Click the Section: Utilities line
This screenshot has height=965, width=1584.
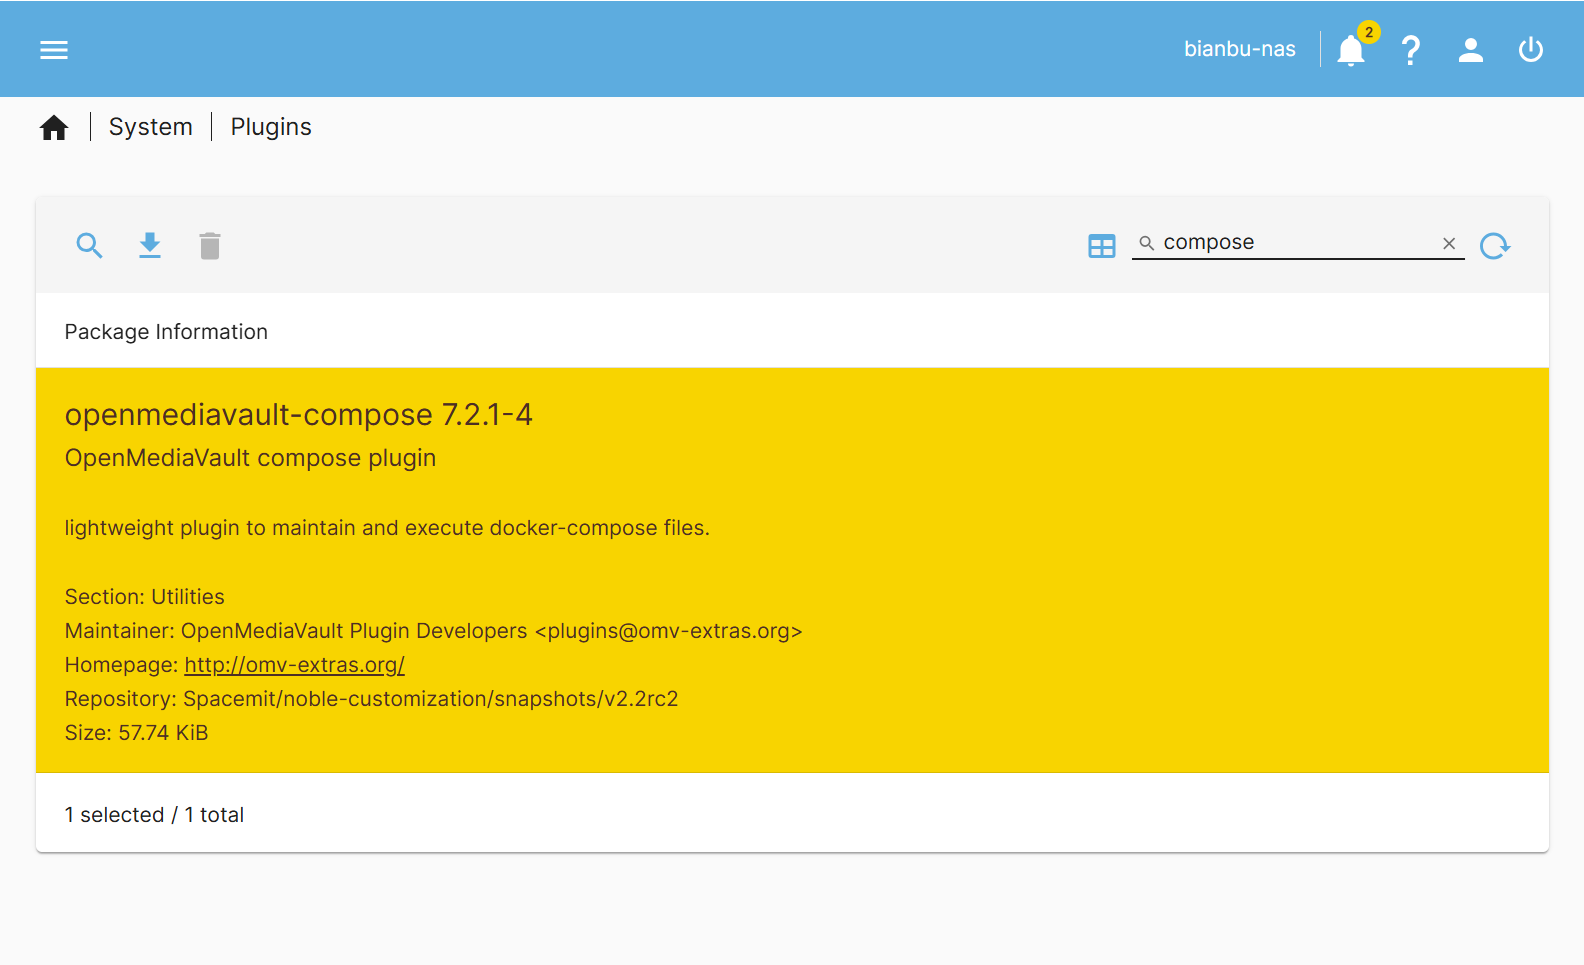pyautogui.click(x=145, y=597)
